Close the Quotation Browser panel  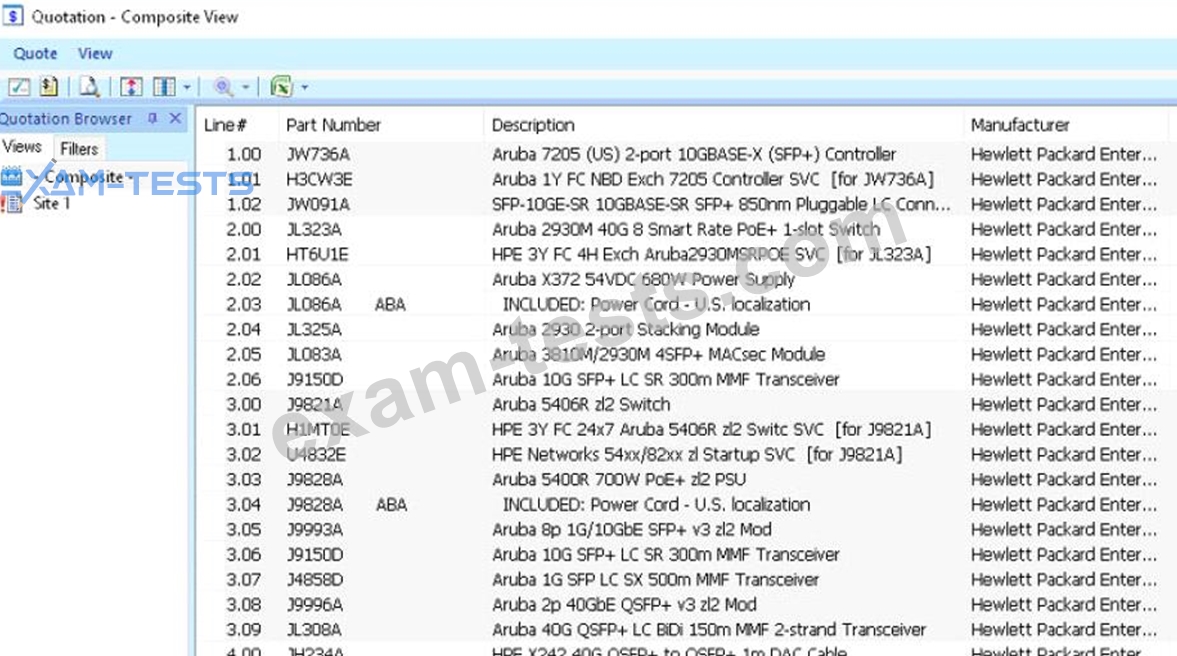[x=175, y=118]
